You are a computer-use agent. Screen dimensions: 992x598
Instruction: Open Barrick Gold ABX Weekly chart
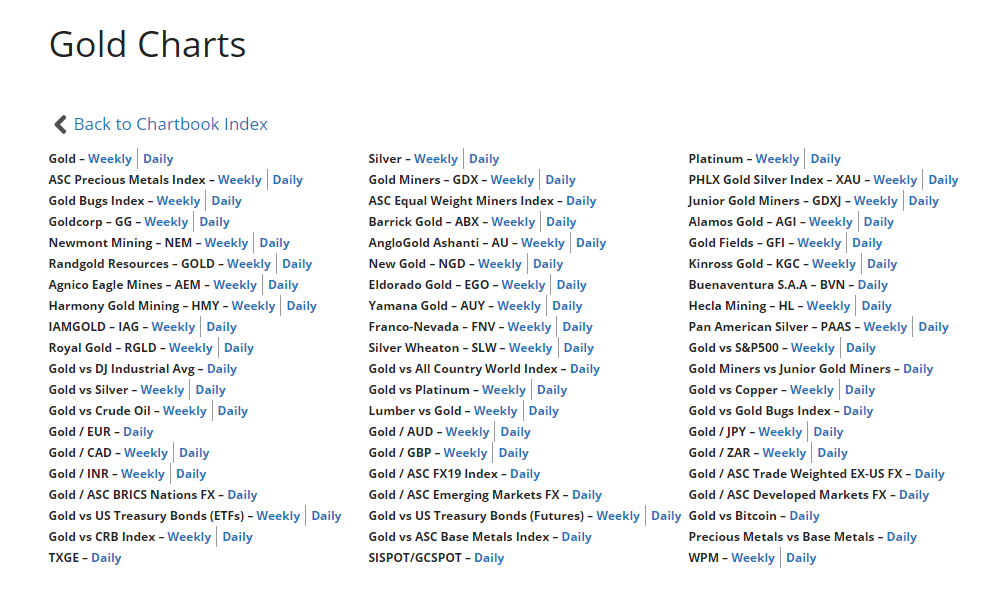[x=514, y=221]
